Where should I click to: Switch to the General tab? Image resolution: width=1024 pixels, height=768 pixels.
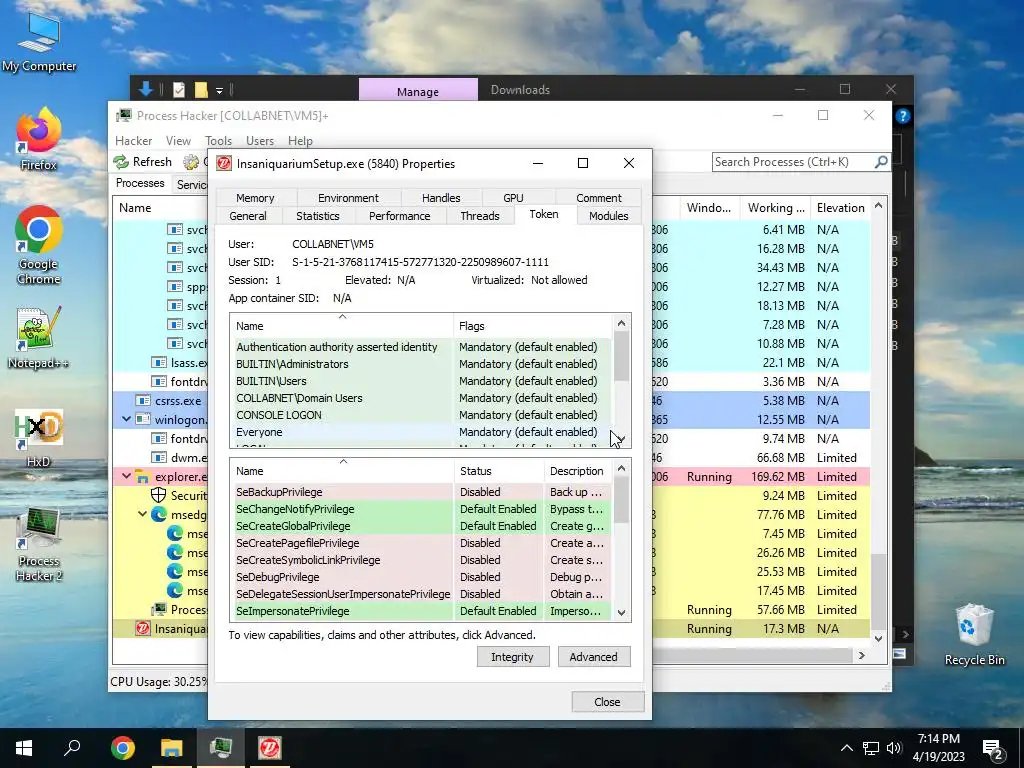(248, 216)
